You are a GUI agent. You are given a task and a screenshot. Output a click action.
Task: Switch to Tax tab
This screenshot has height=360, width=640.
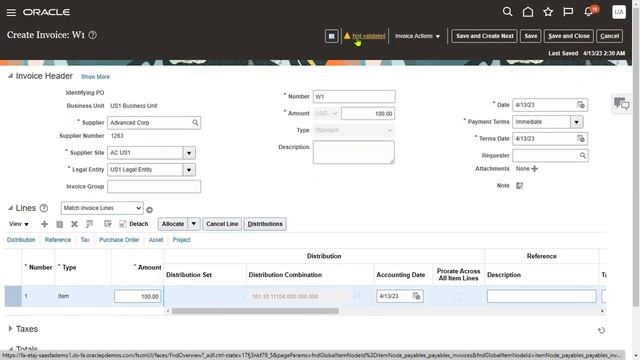(85, 240)
